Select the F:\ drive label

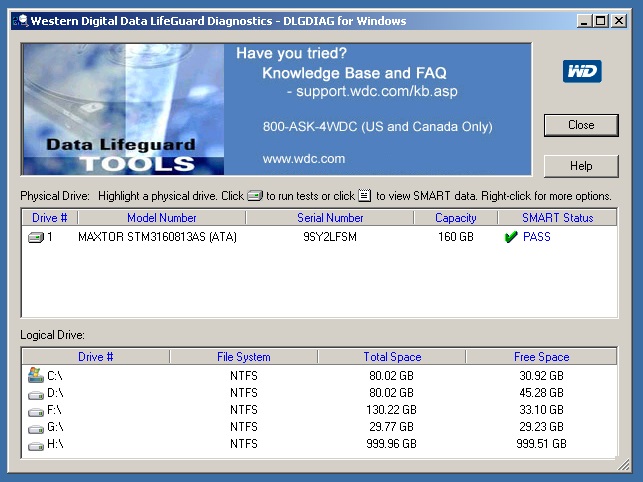pos(54,410)
